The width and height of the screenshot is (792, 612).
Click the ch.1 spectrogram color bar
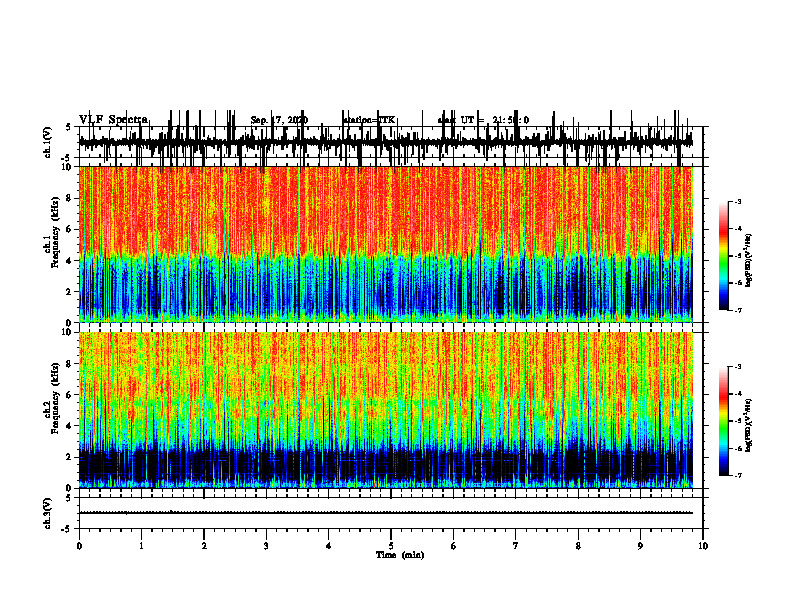point(723,256)
